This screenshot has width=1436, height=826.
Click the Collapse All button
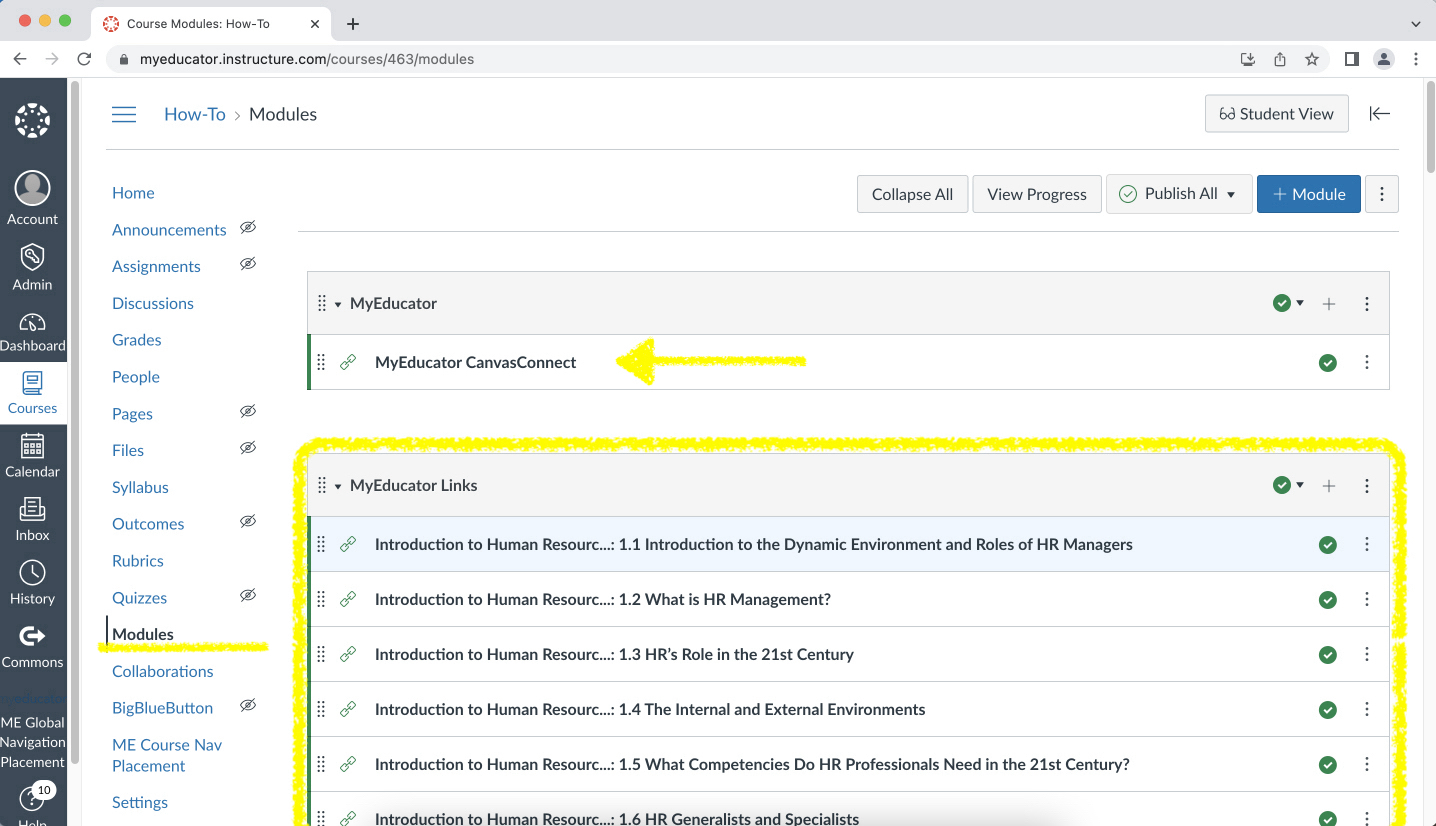pos(912,194)
